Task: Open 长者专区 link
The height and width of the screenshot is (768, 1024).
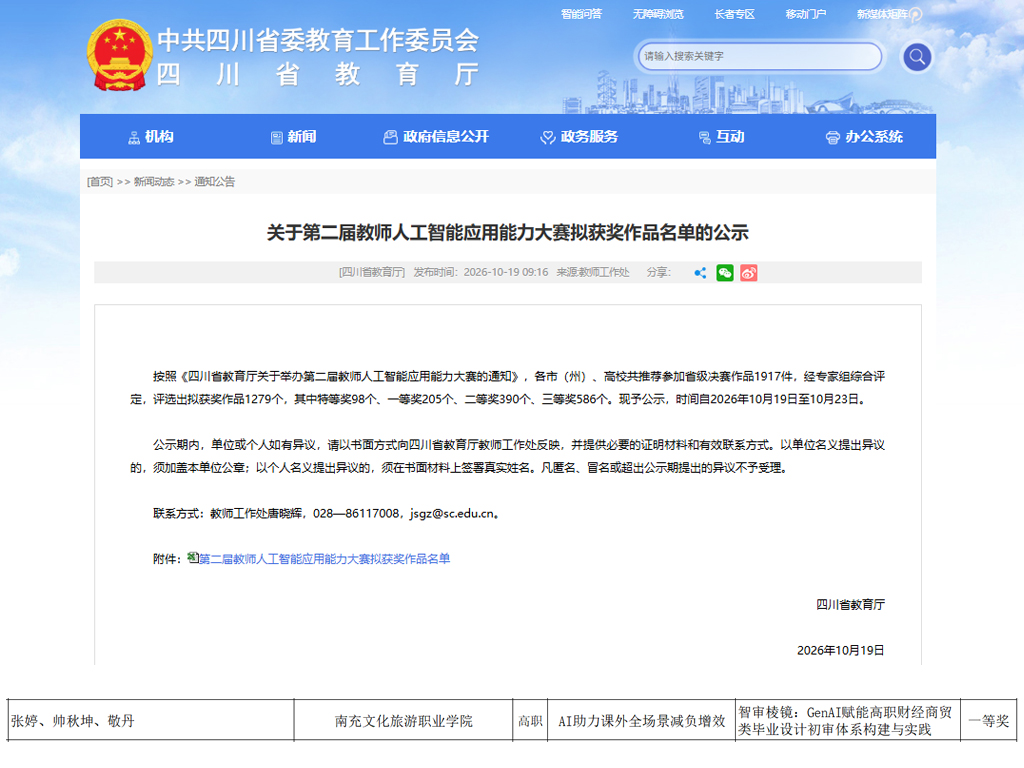Action: coord(734,14)
